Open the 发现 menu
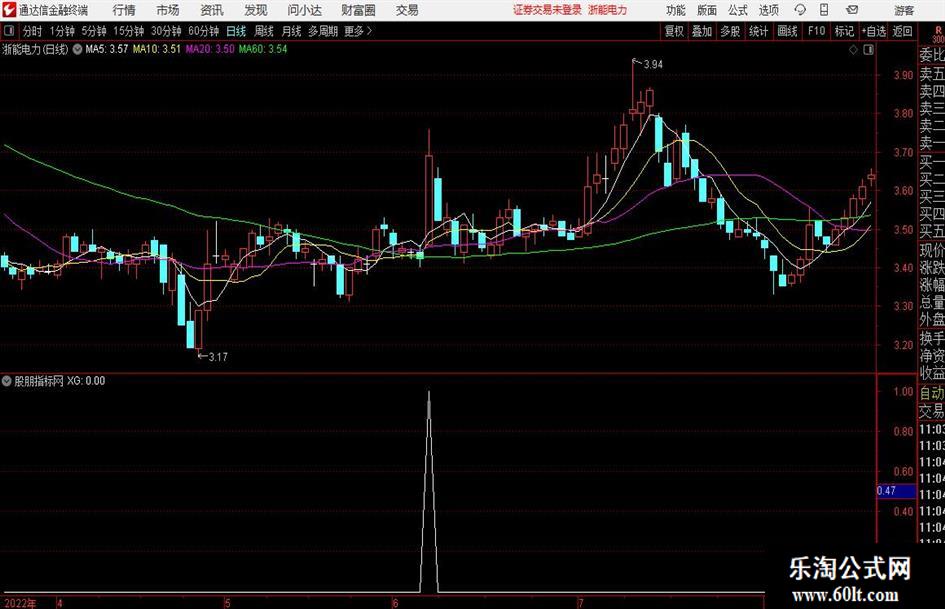 pyautogui.click(x=256, y=10)
